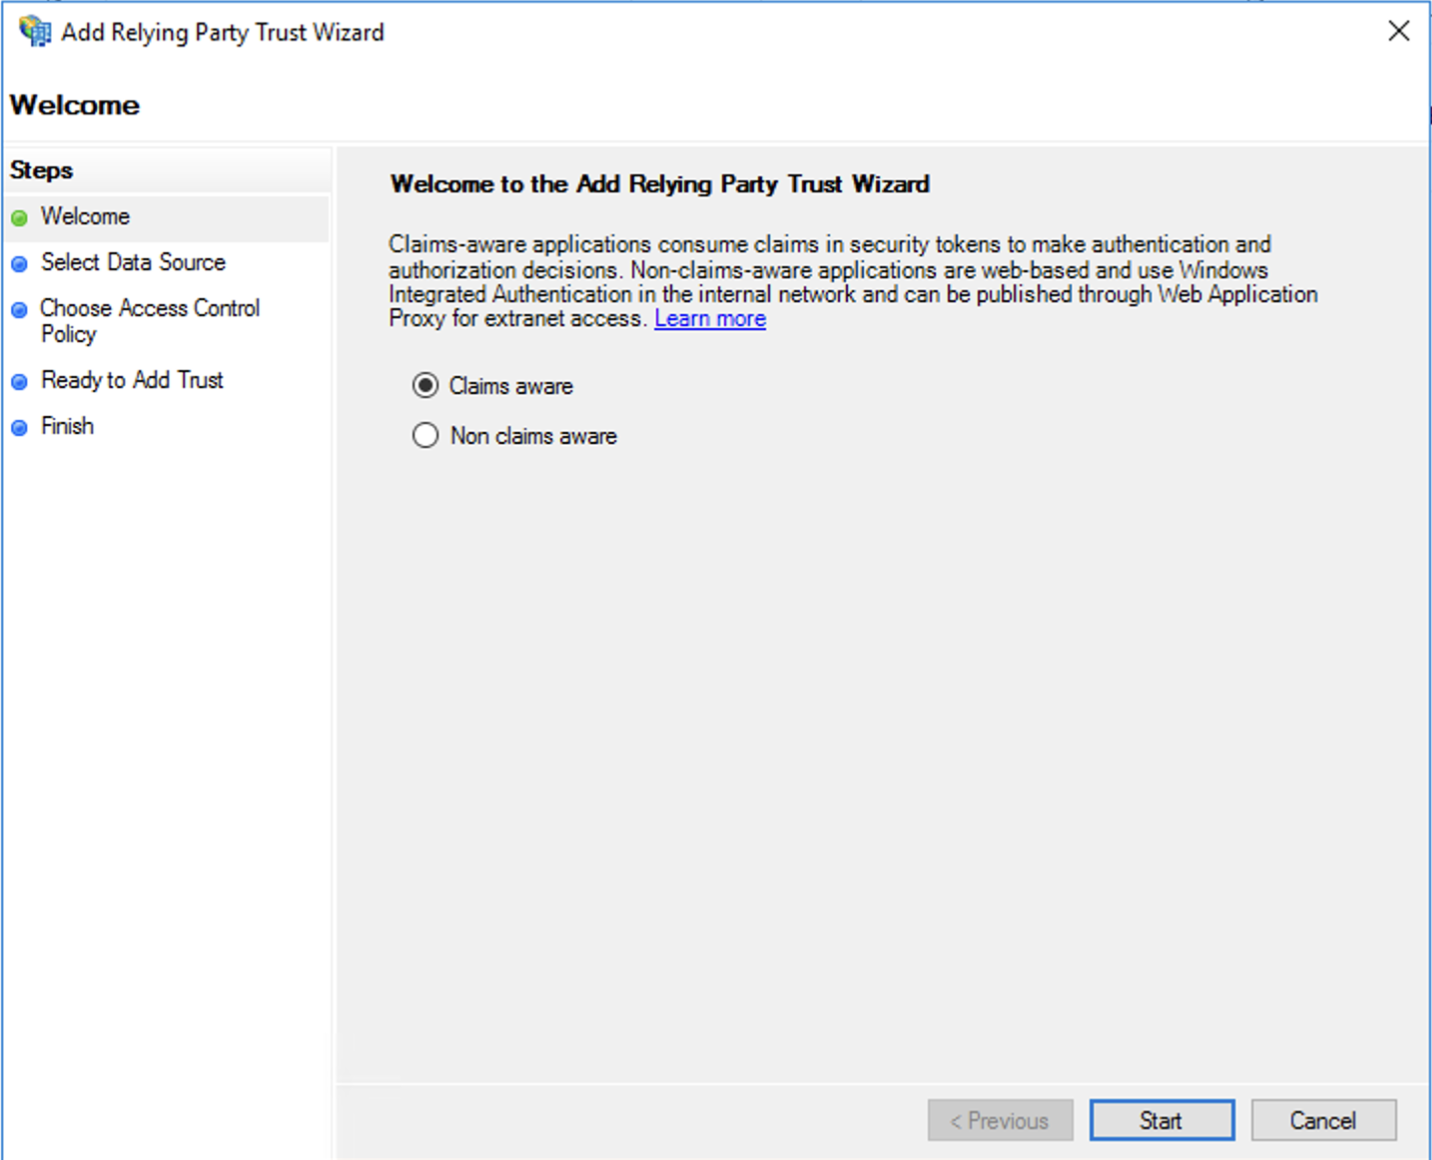
Task: Click the blue dot beside Select Data Source
Action: click(x=21, y=263)
